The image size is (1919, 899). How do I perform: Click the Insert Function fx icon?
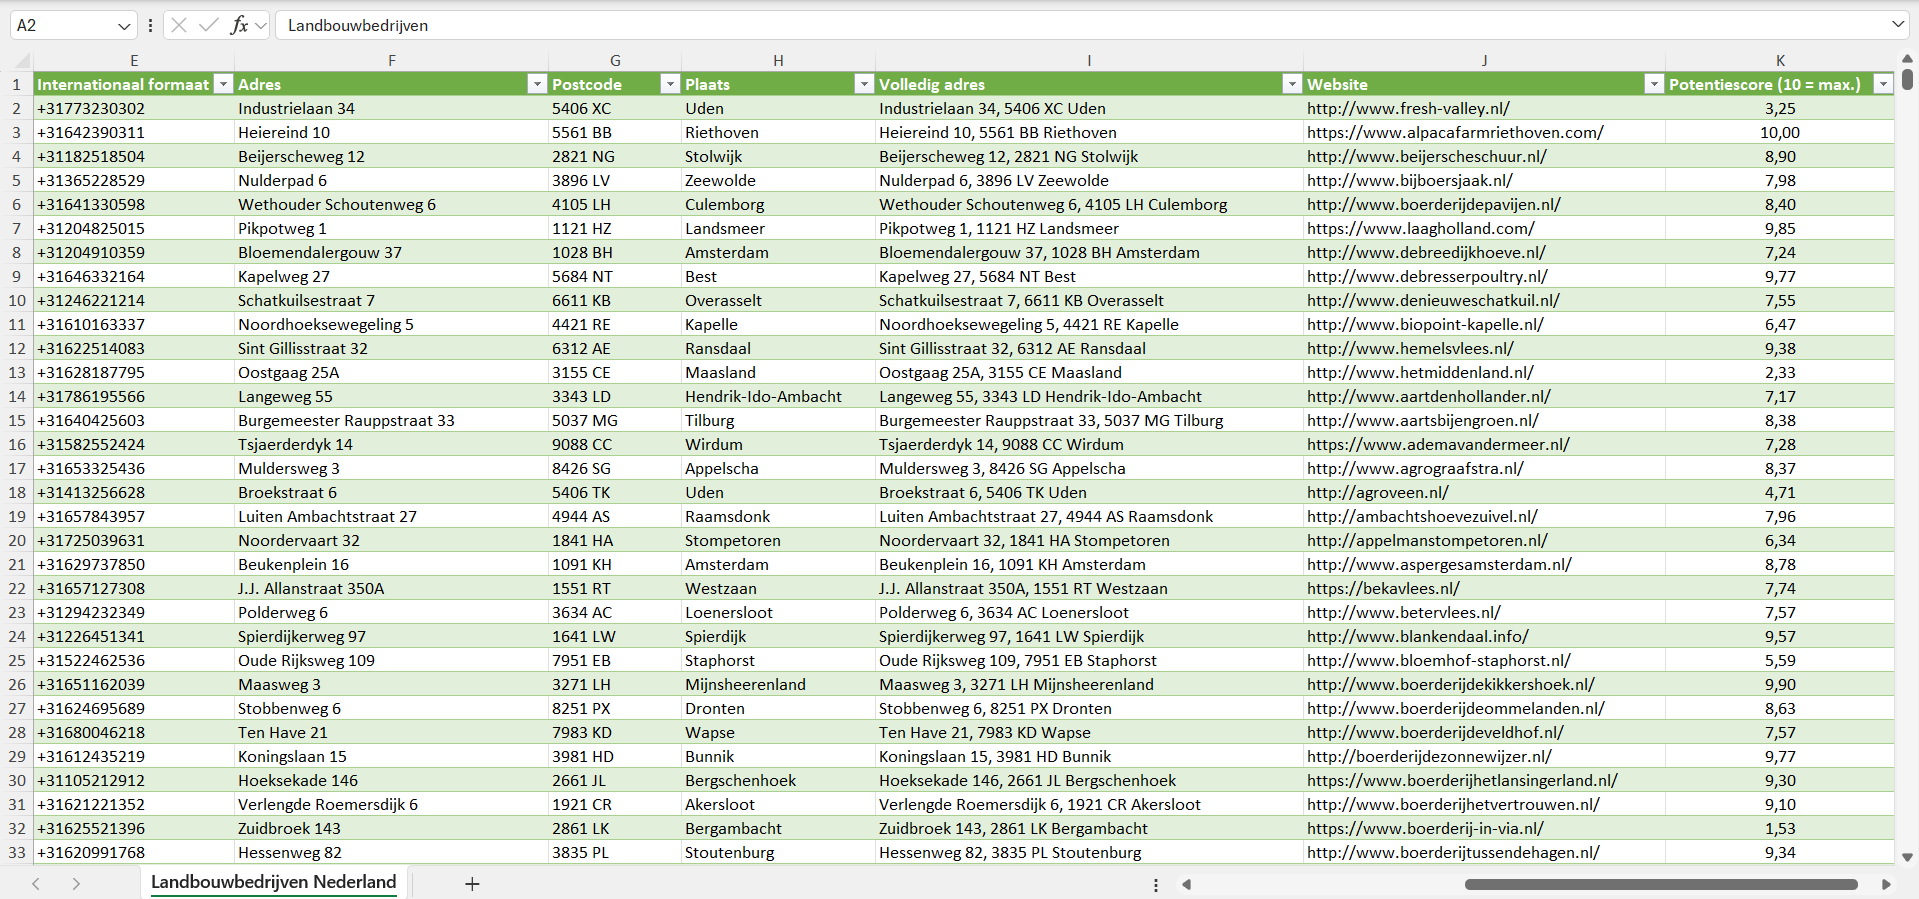[239, 25]
